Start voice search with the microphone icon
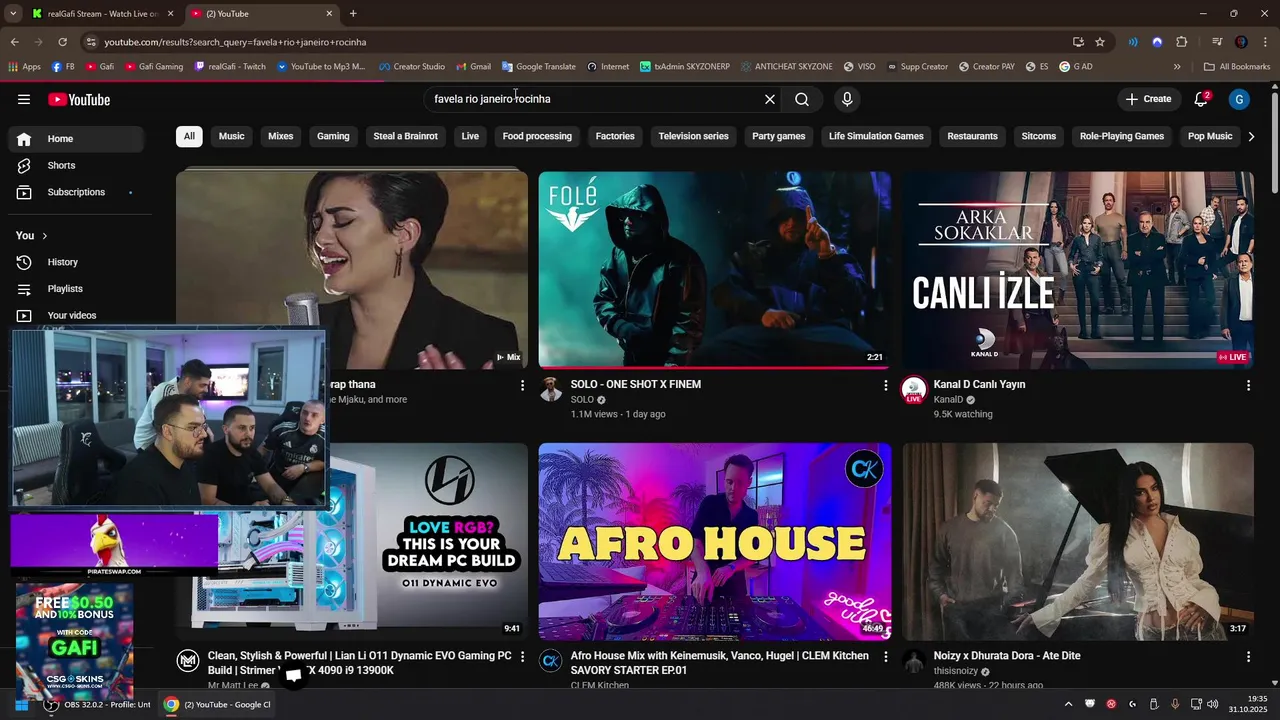1280x720 pixels. (x=847, y=99)
